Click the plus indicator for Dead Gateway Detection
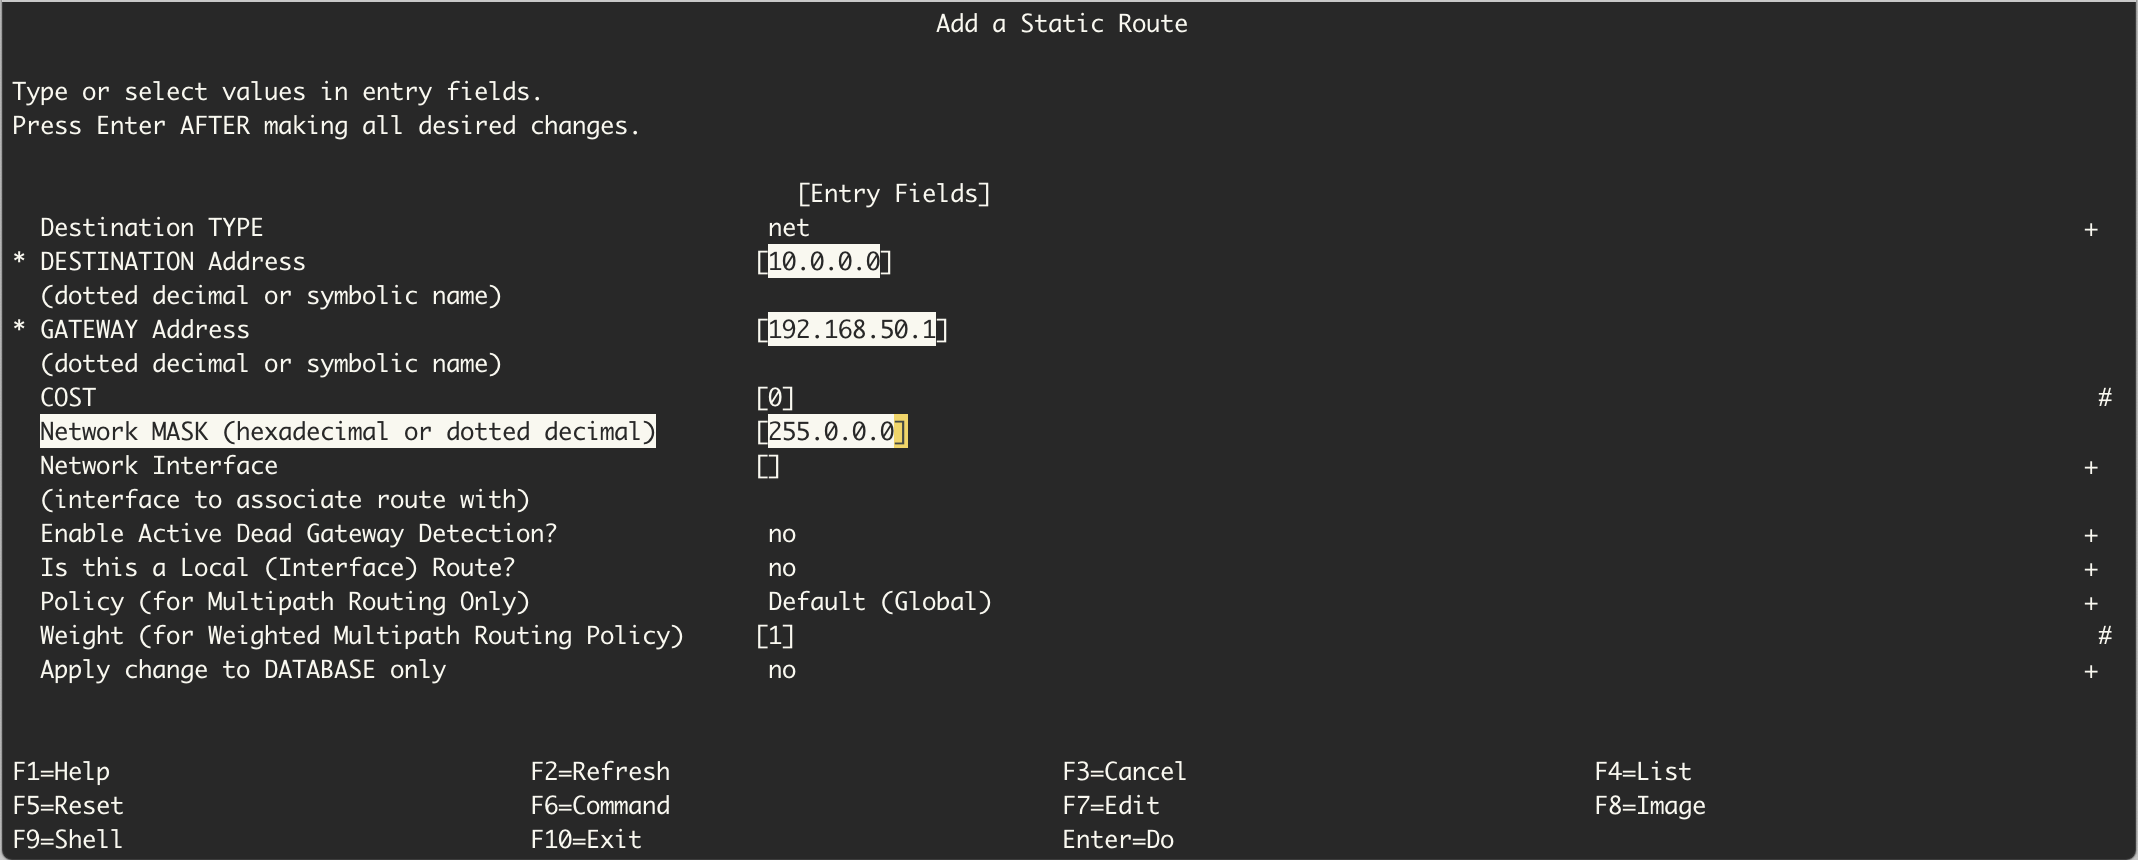This screenshot has height=860, width=2138. click(2090, 536)
